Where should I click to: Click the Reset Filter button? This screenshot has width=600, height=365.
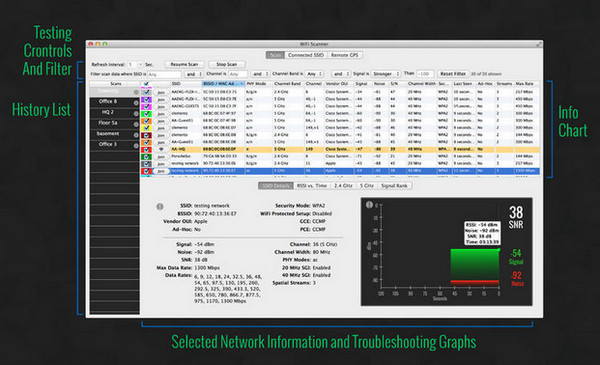(453, 74)
